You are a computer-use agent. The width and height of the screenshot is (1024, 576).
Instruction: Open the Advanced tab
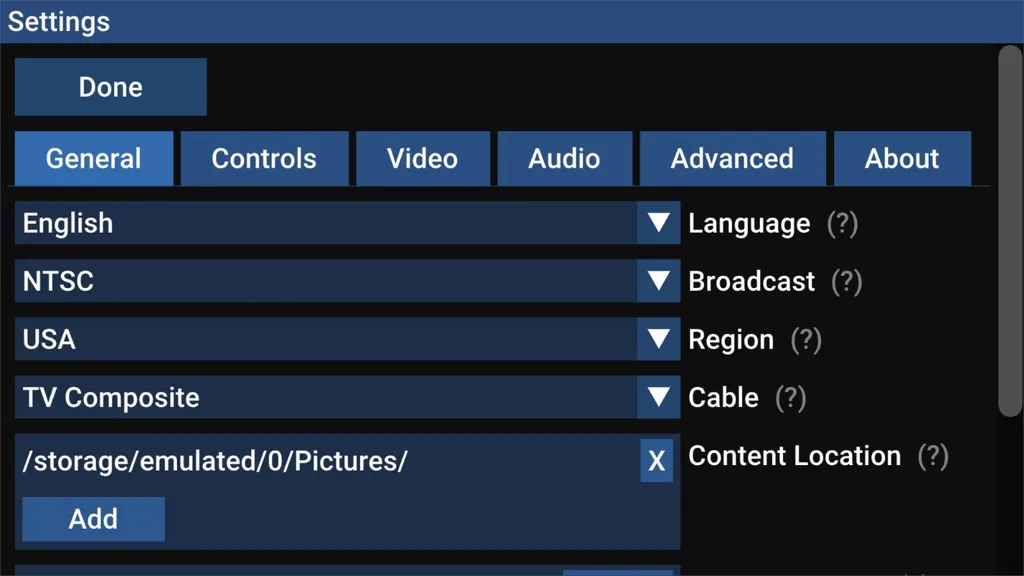732,159
